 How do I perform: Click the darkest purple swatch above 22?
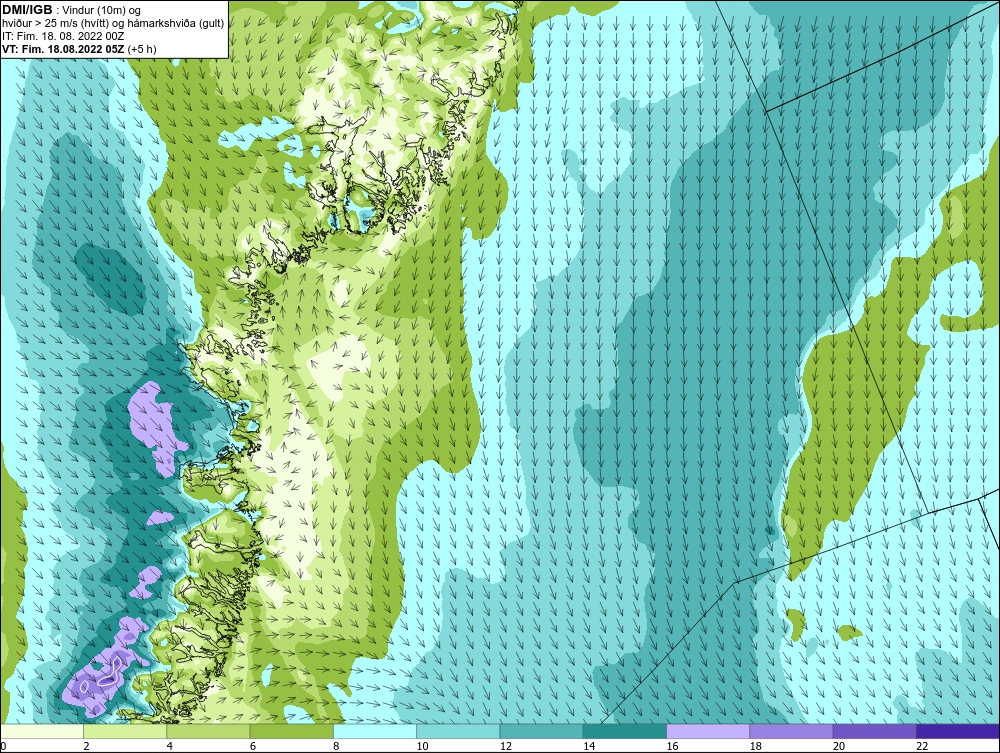click(x=958, y=731)
